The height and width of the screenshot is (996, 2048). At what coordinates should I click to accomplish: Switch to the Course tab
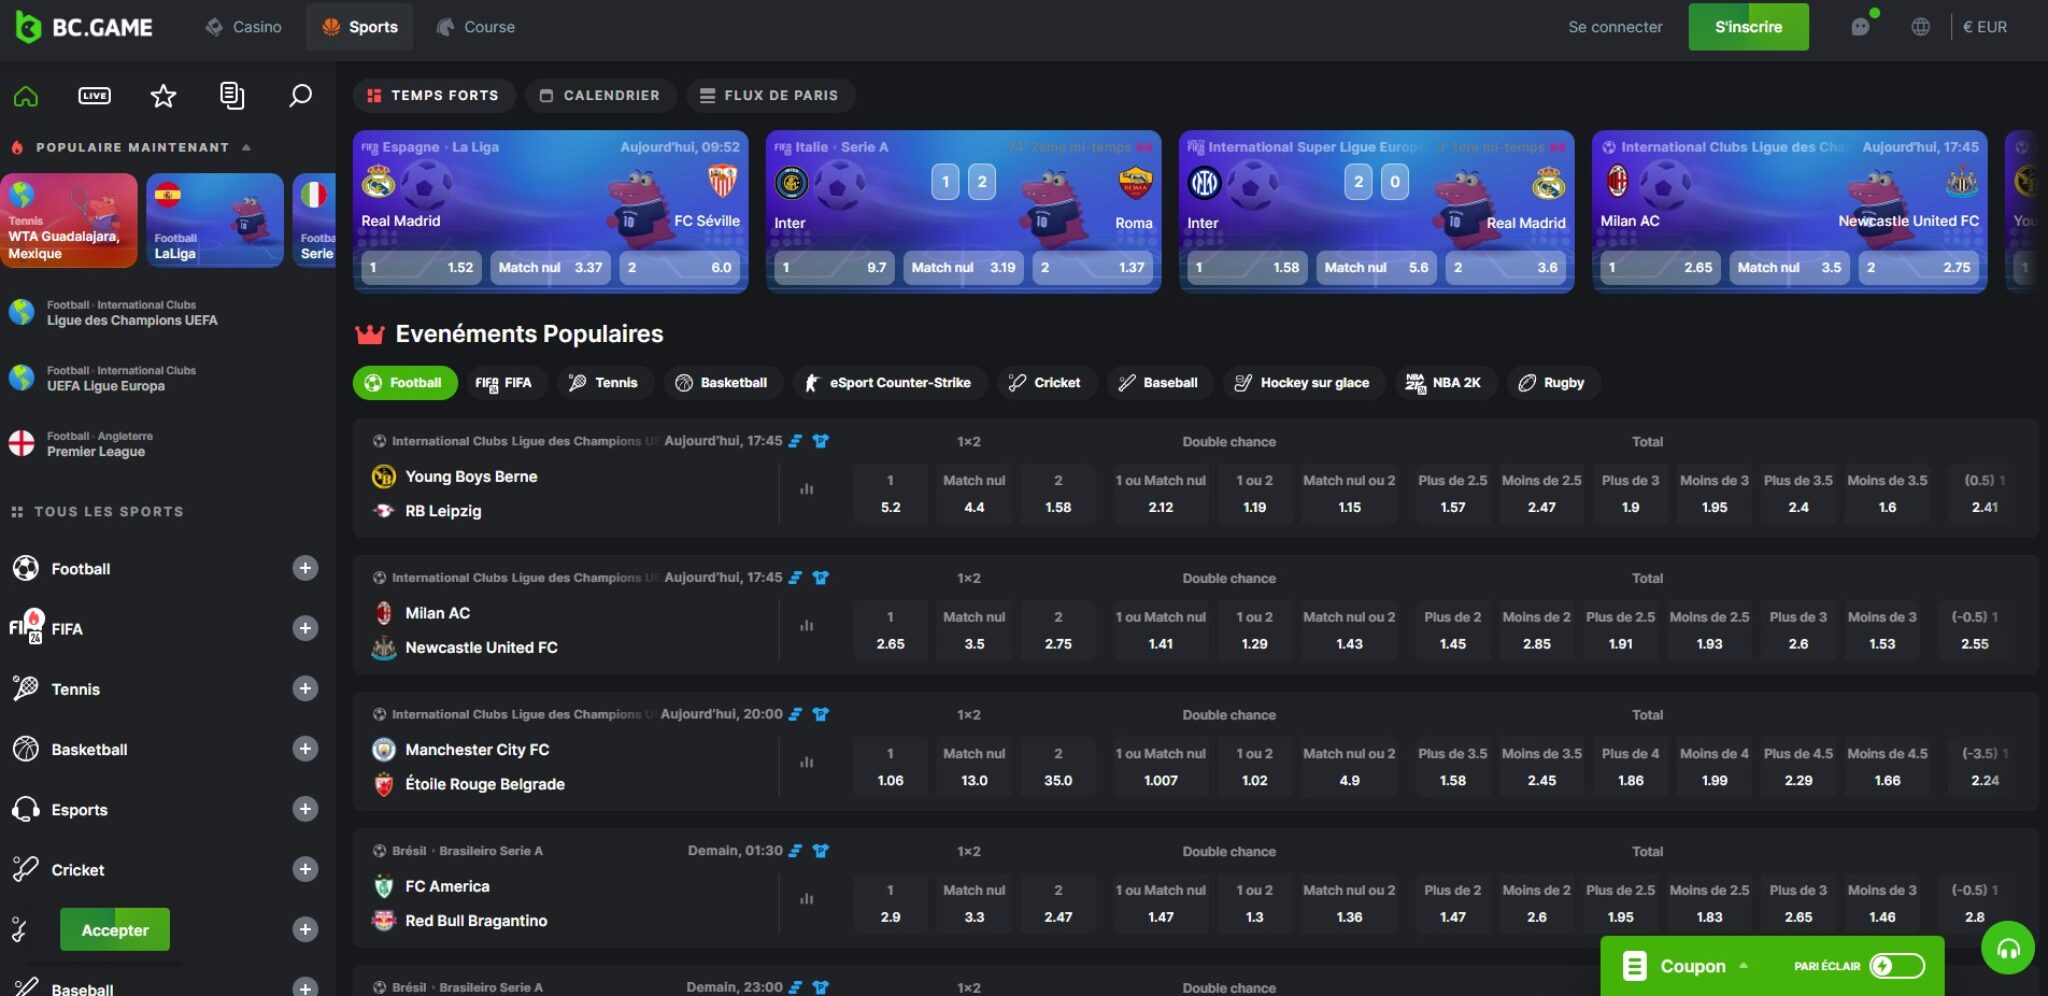click(x=476, y=27)
